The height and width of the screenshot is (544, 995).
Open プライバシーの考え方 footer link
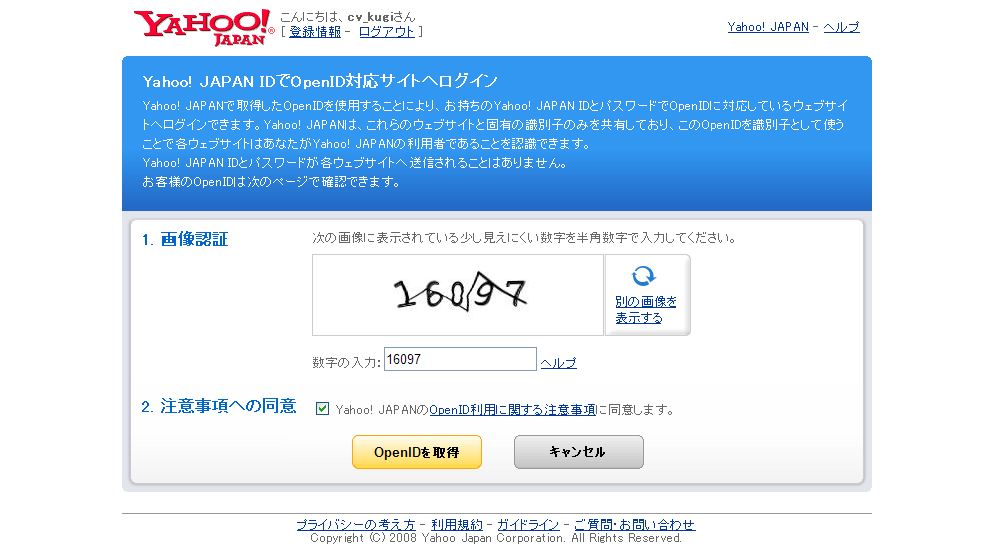(x=355, y=525)
